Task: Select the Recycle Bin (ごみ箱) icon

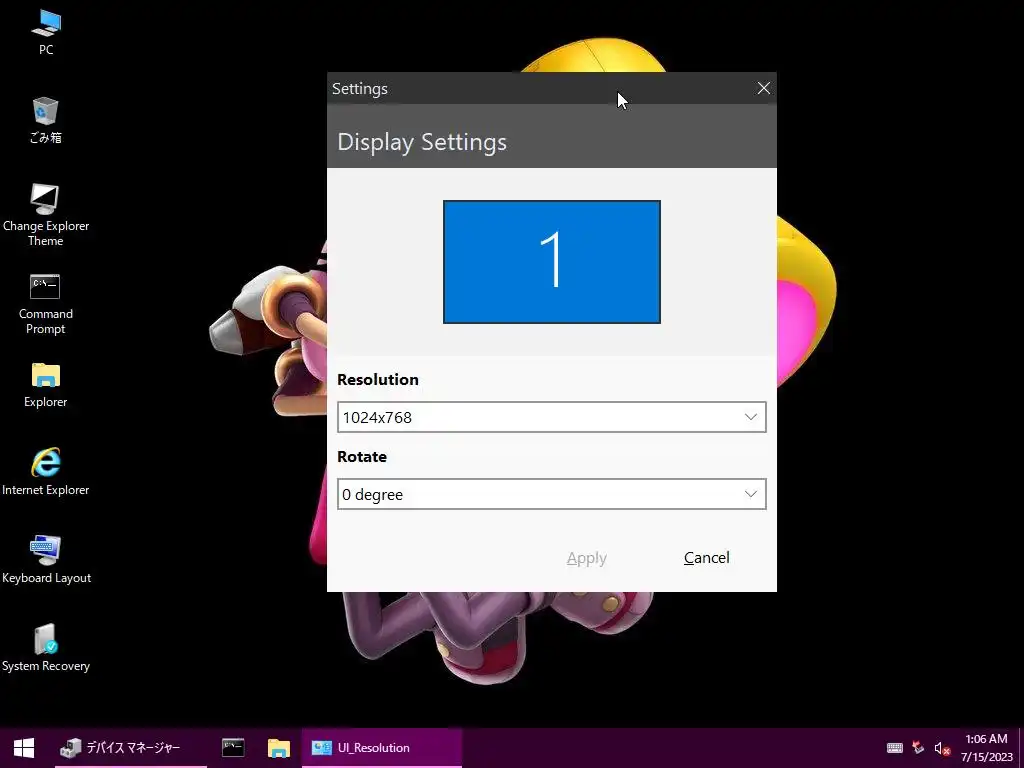Action: pyautogui.click(x=46, y=120)
